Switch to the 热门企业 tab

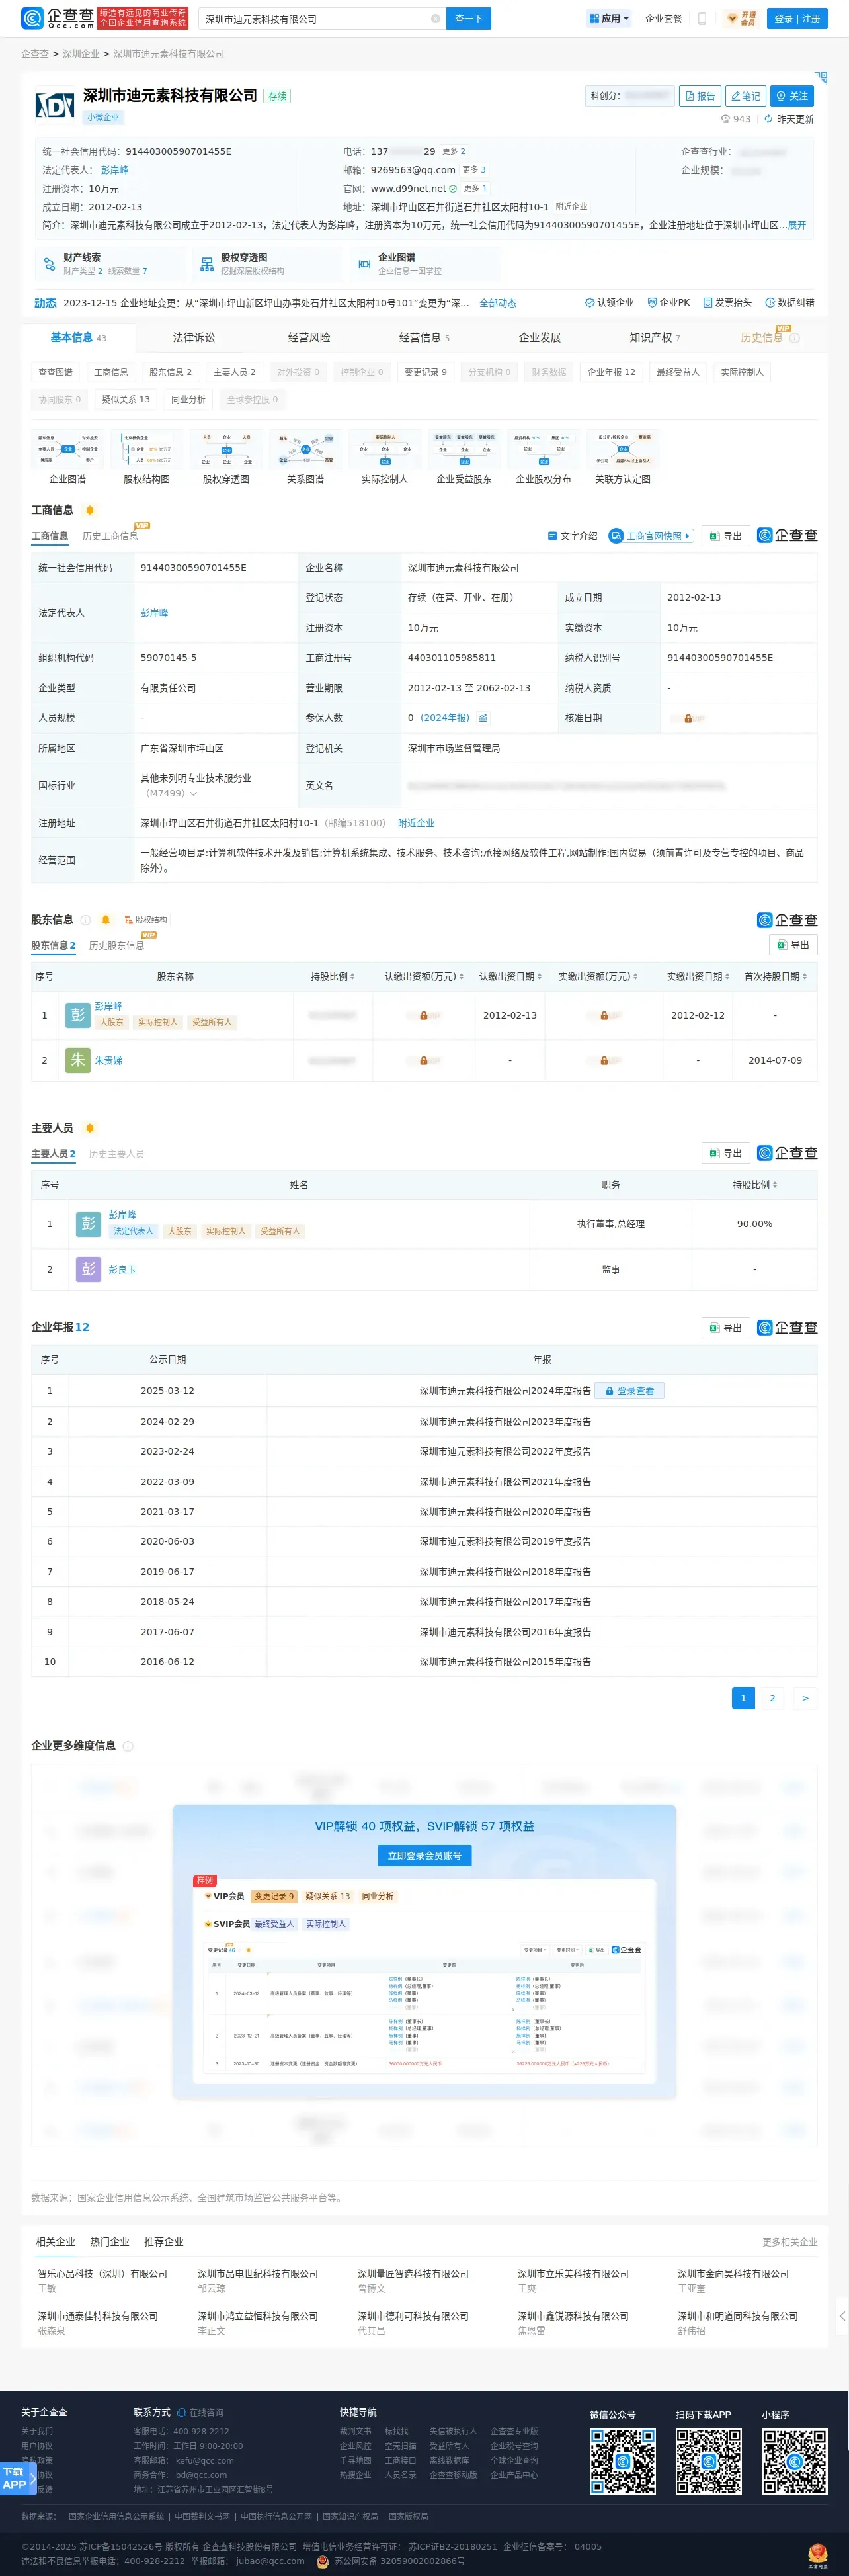pyautogui.click(x=110, y=2242)
